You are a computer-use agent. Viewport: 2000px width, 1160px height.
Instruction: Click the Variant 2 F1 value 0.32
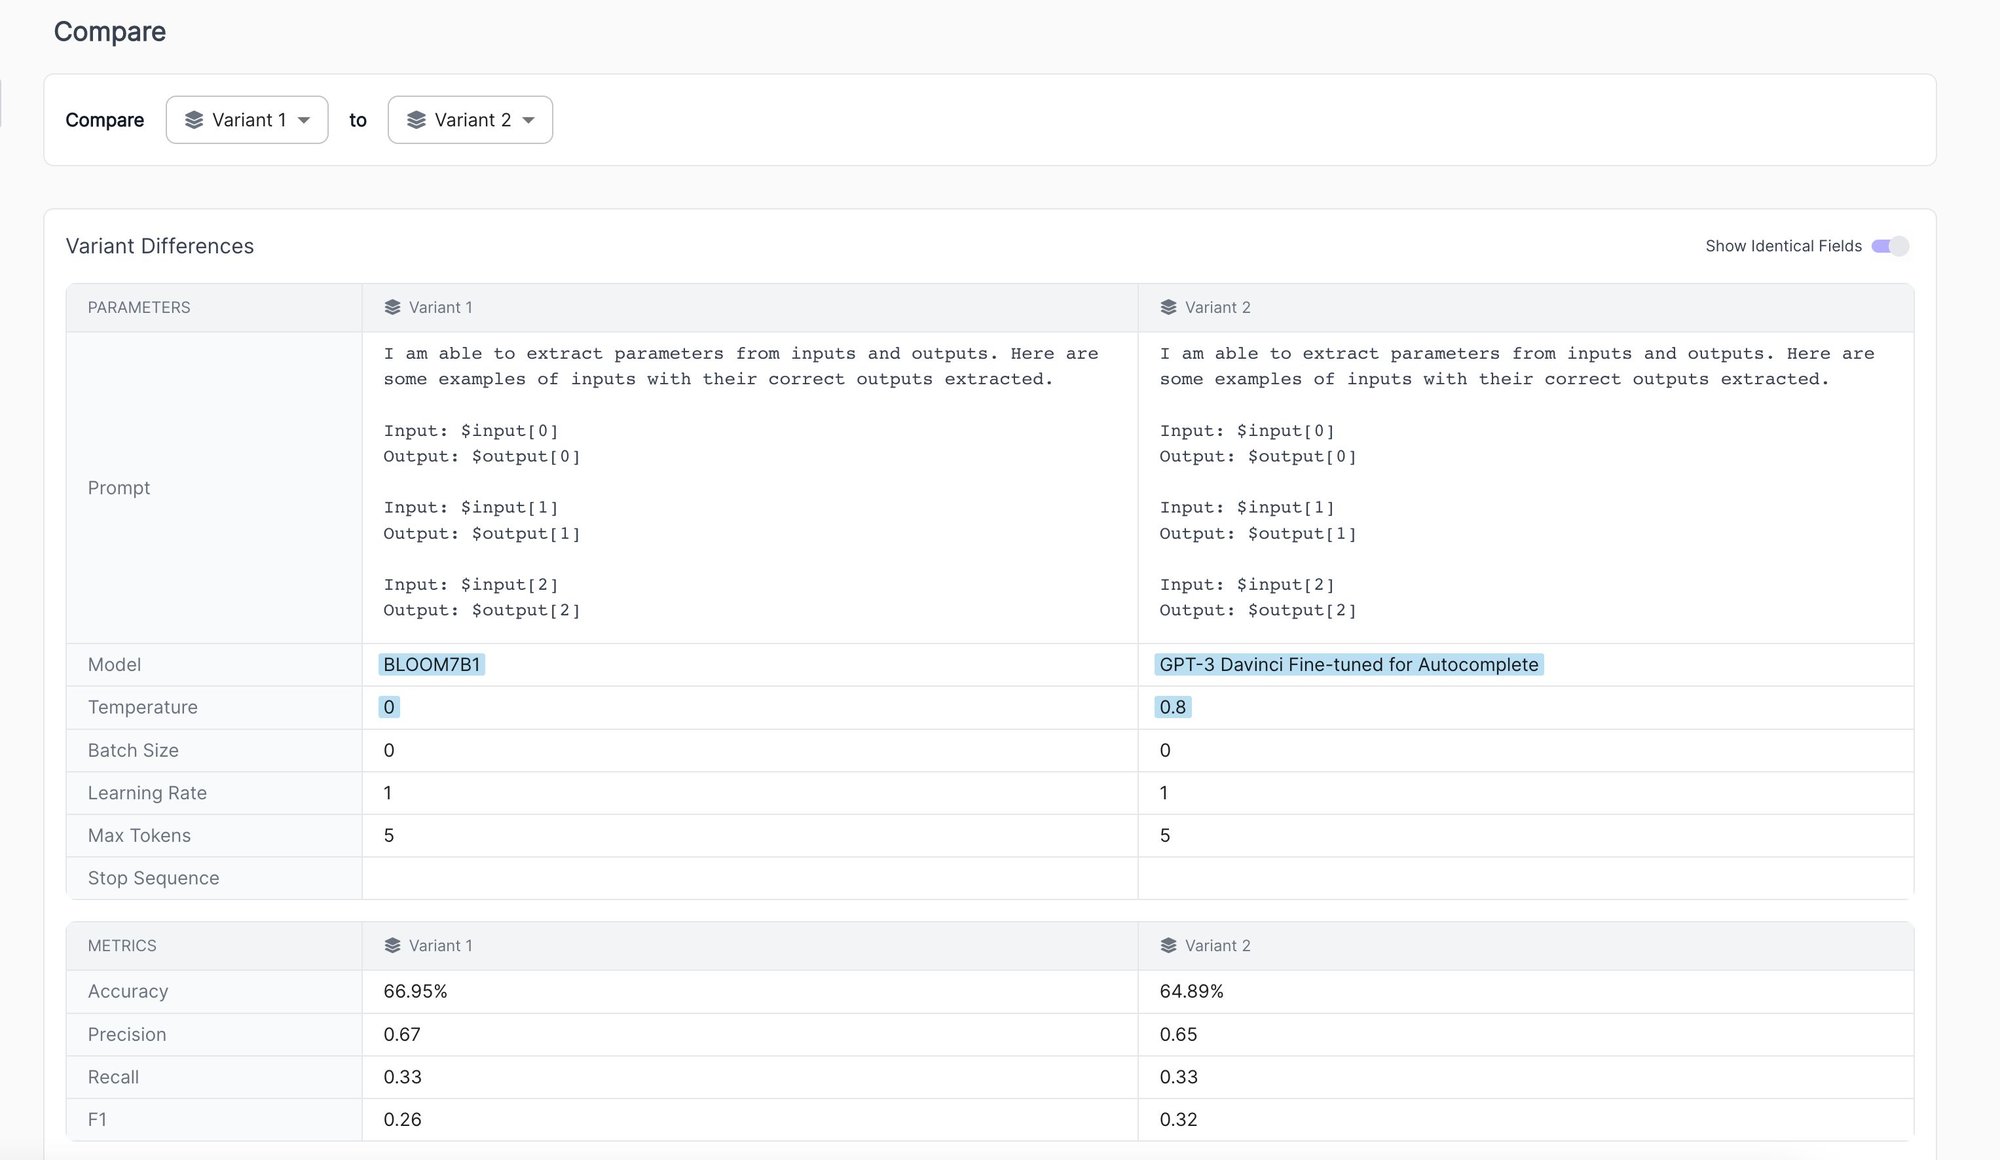click(1178, 1120)
